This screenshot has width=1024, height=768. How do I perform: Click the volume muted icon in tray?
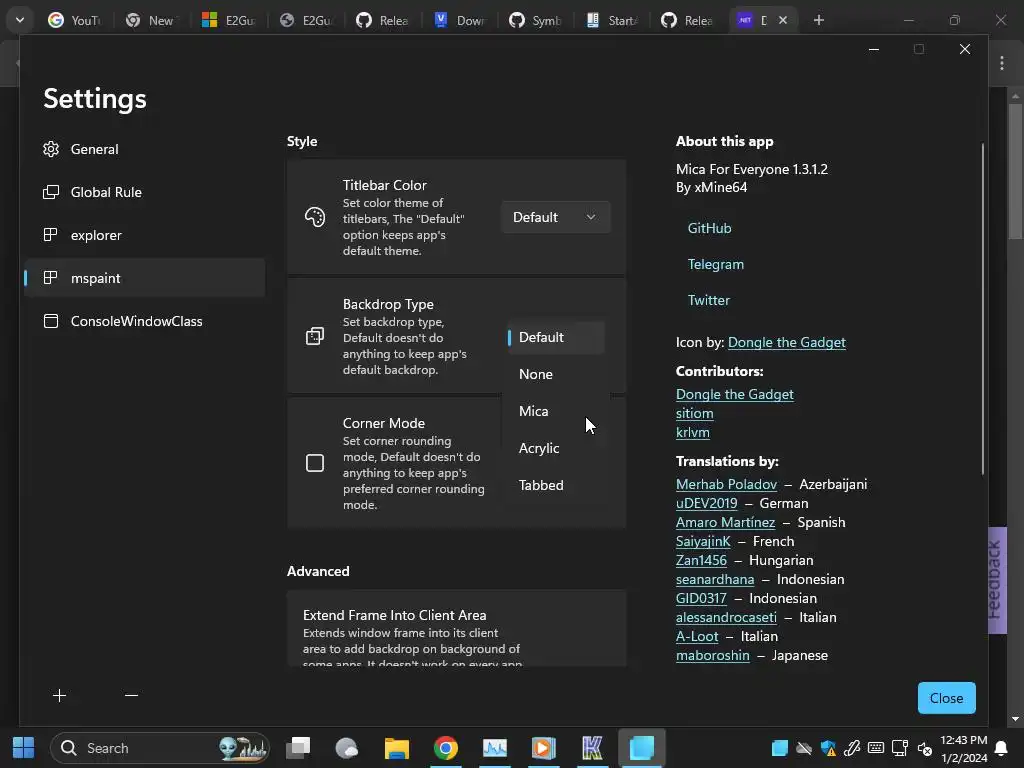pos(924,748)
